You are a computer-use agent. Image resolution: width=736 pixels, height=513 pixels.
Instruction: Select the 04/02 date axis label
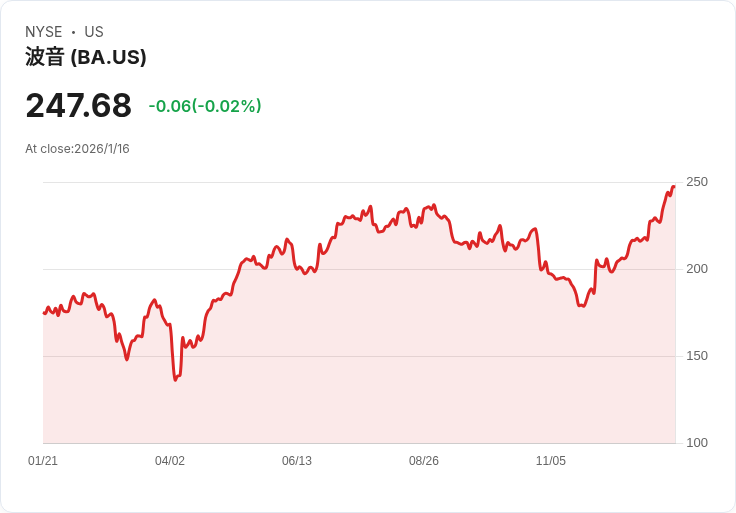(x=170, y=461)
